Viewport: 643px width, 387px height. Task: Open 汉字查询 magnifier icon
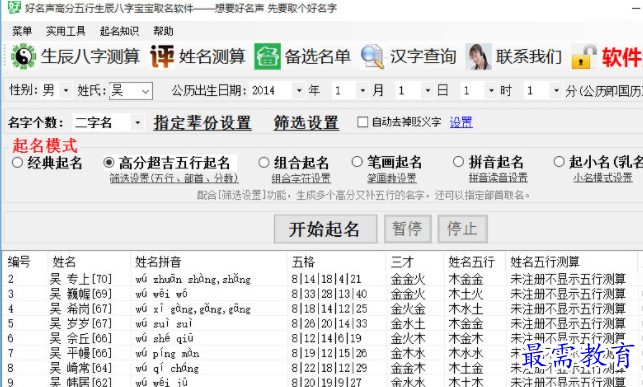(372, 56)
